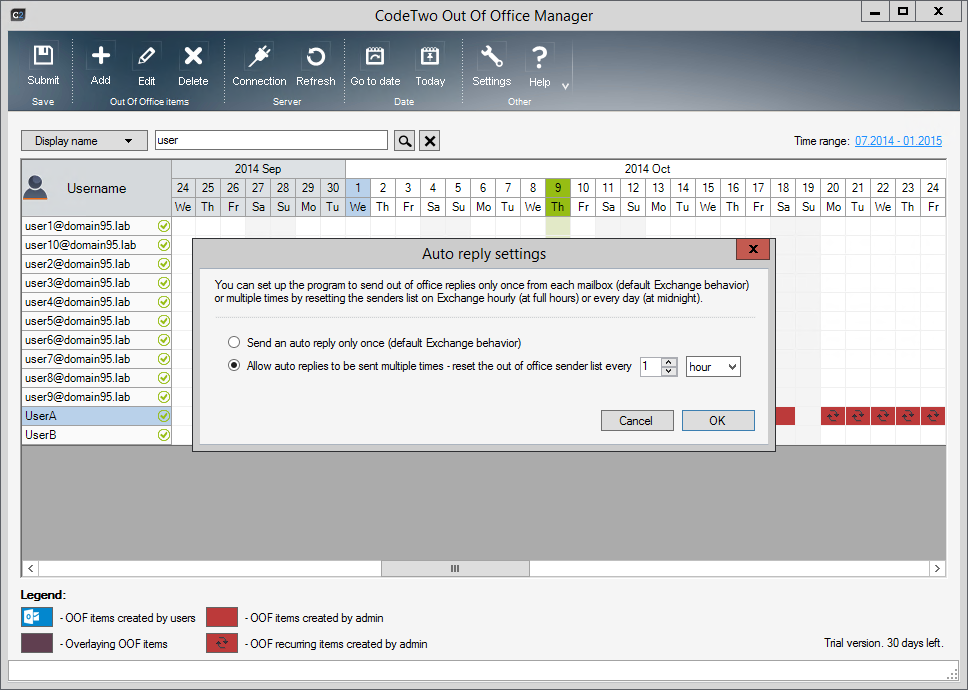
Task: Clear the search with X button
Action: click(430, 141)
